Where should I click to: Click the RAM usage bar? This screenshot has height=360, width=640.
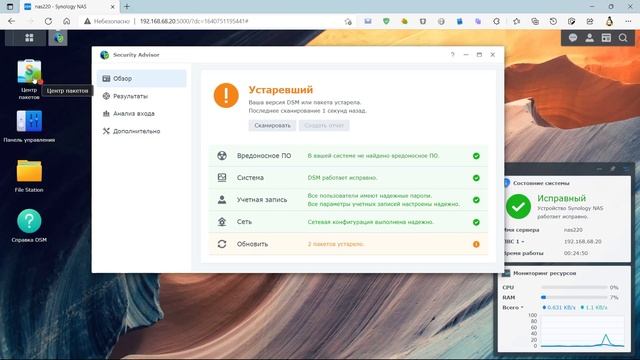click(574, 298)
